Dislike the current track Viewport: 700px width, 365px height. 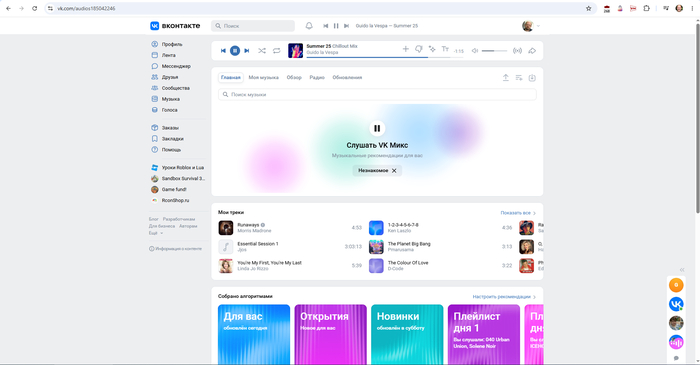click(x=419, y=49)
